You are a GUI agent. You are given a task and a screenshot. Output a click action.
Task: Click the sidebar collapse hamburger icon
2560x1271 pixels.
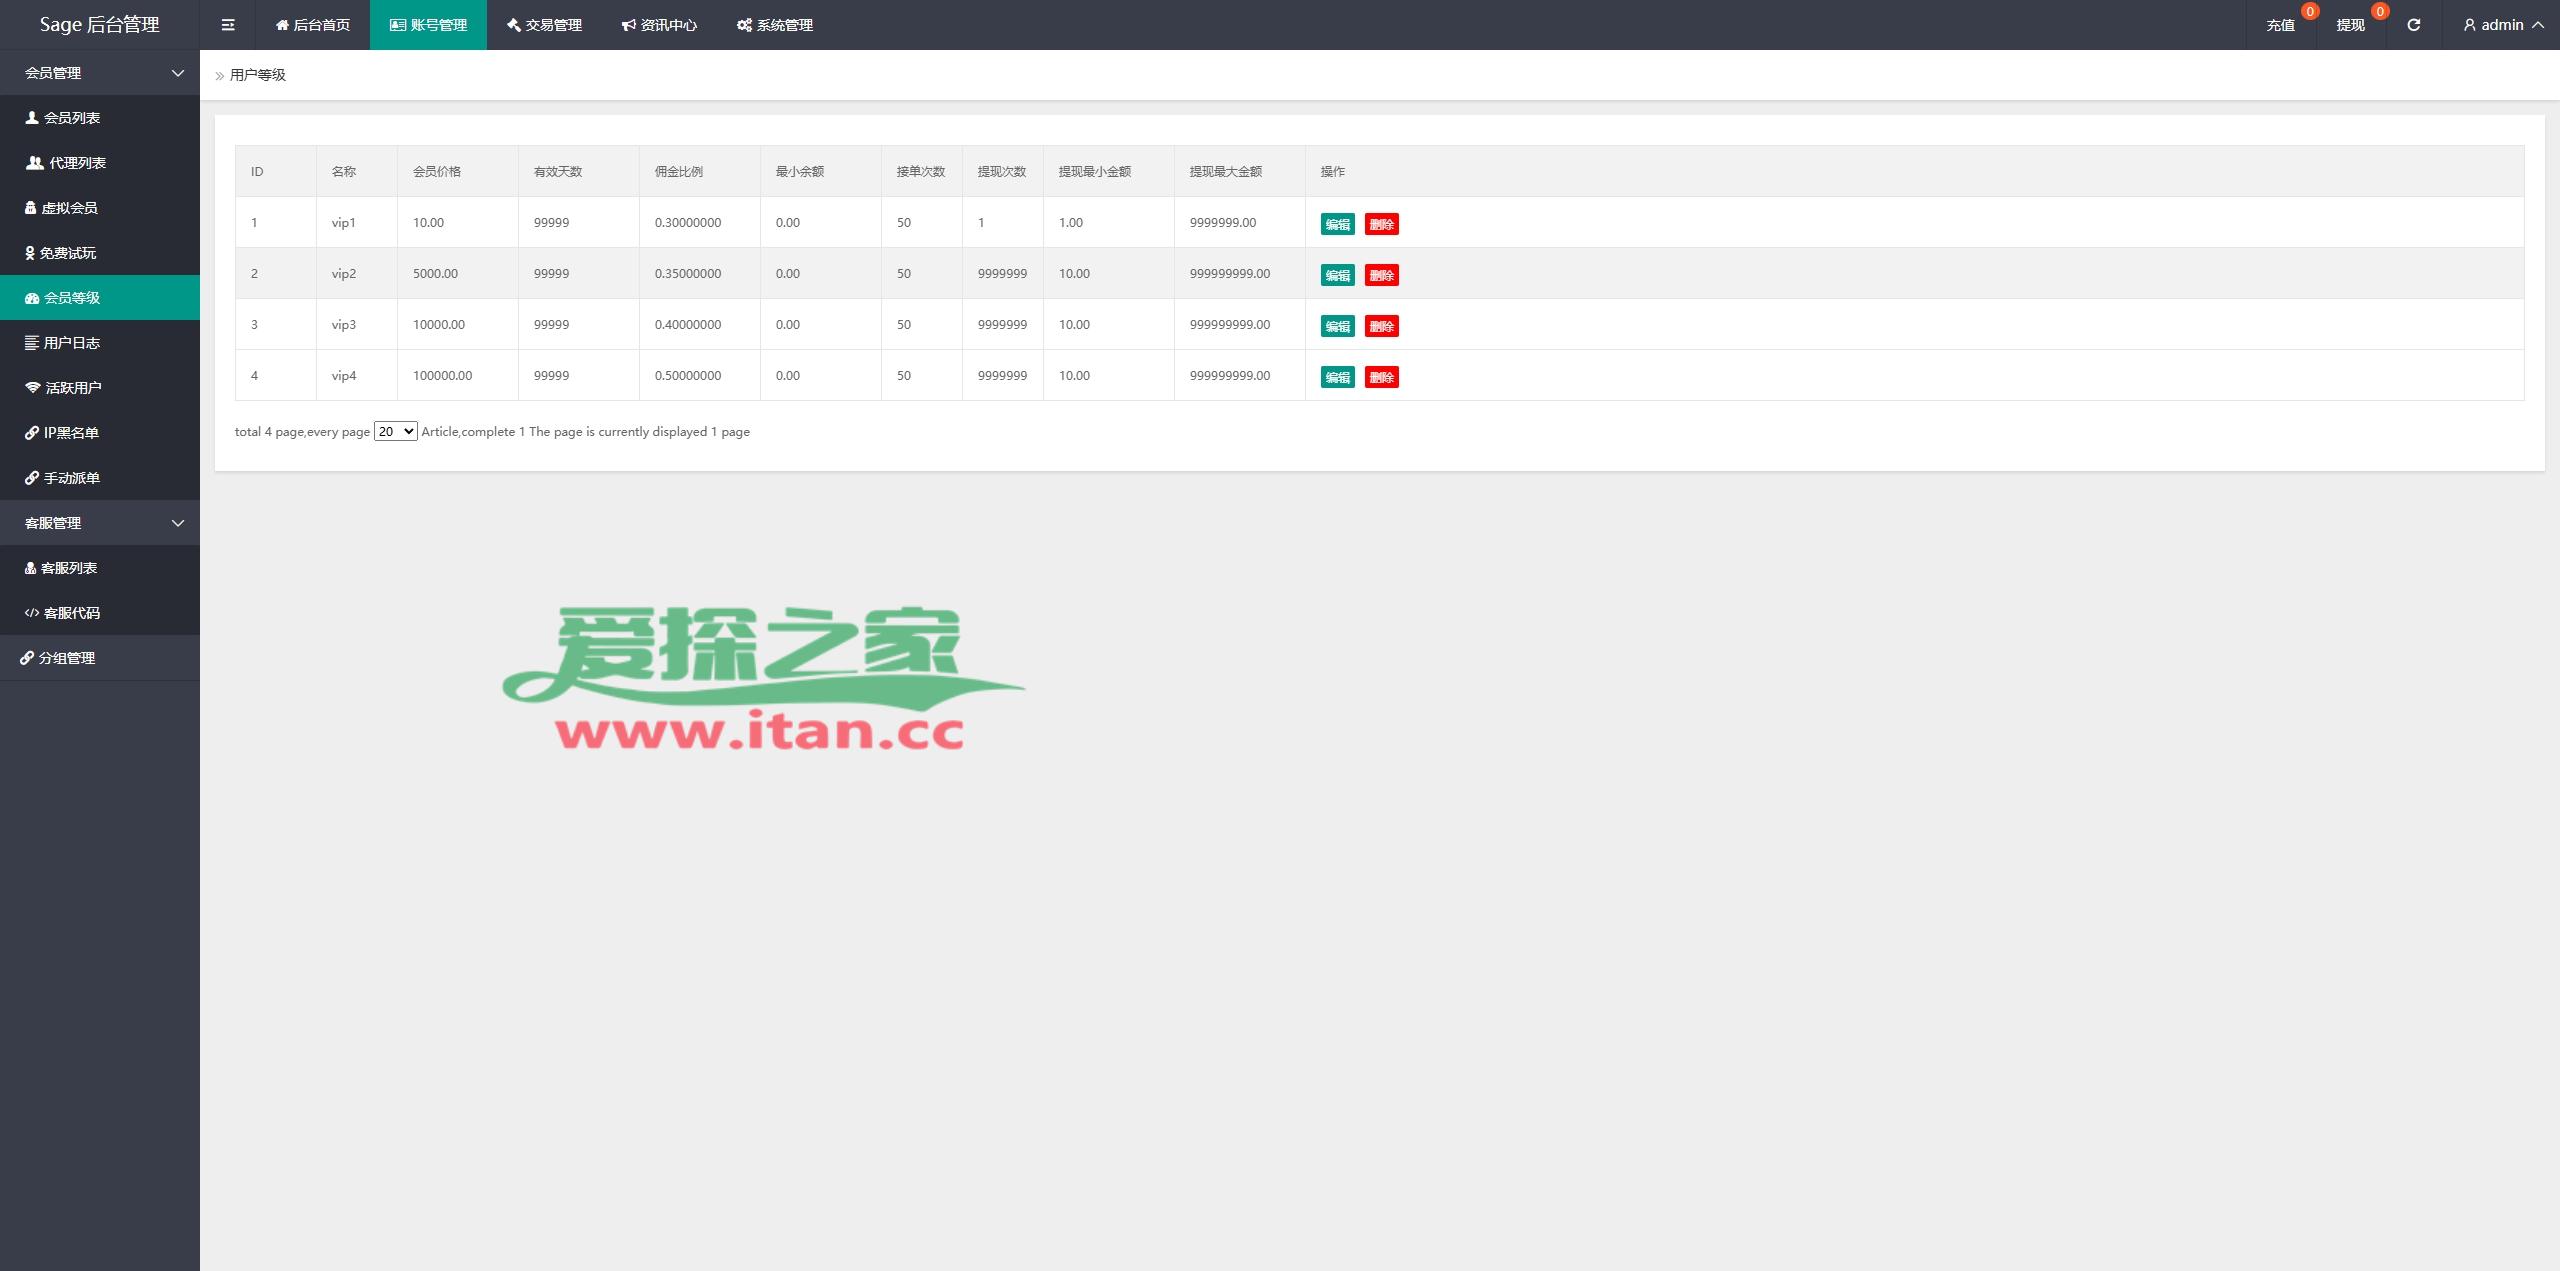click(x=228, y=25)
